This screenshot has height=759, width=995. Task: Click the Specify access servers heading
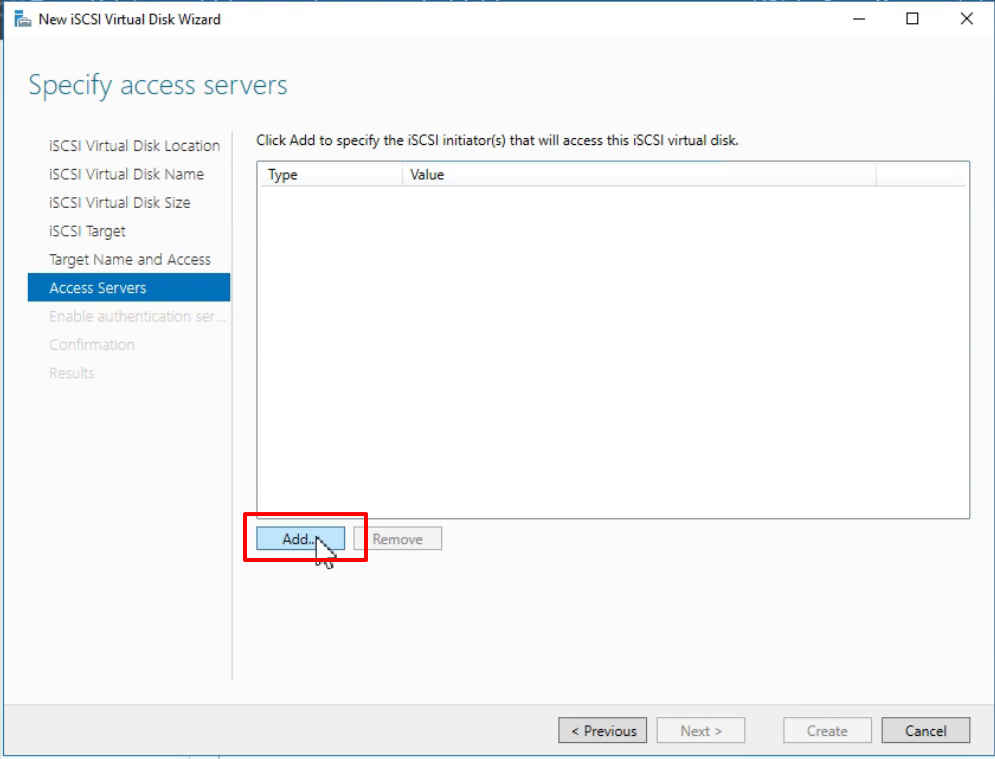point(158,86)
